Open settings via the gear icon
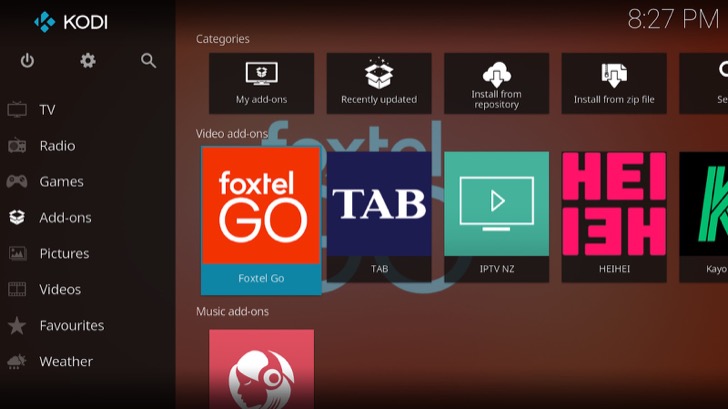The height and width of the screenshot is (409, 728). (88, 61)
